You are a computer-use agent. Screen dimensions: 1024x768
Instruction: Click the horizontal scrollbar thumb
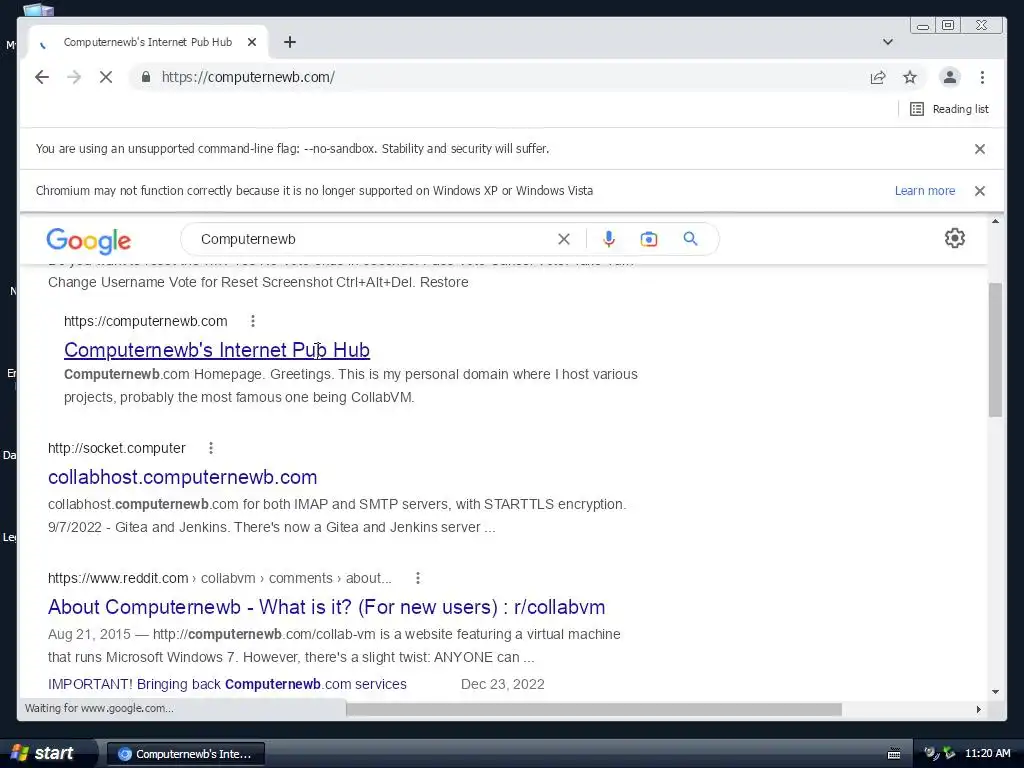coord(594,709)
